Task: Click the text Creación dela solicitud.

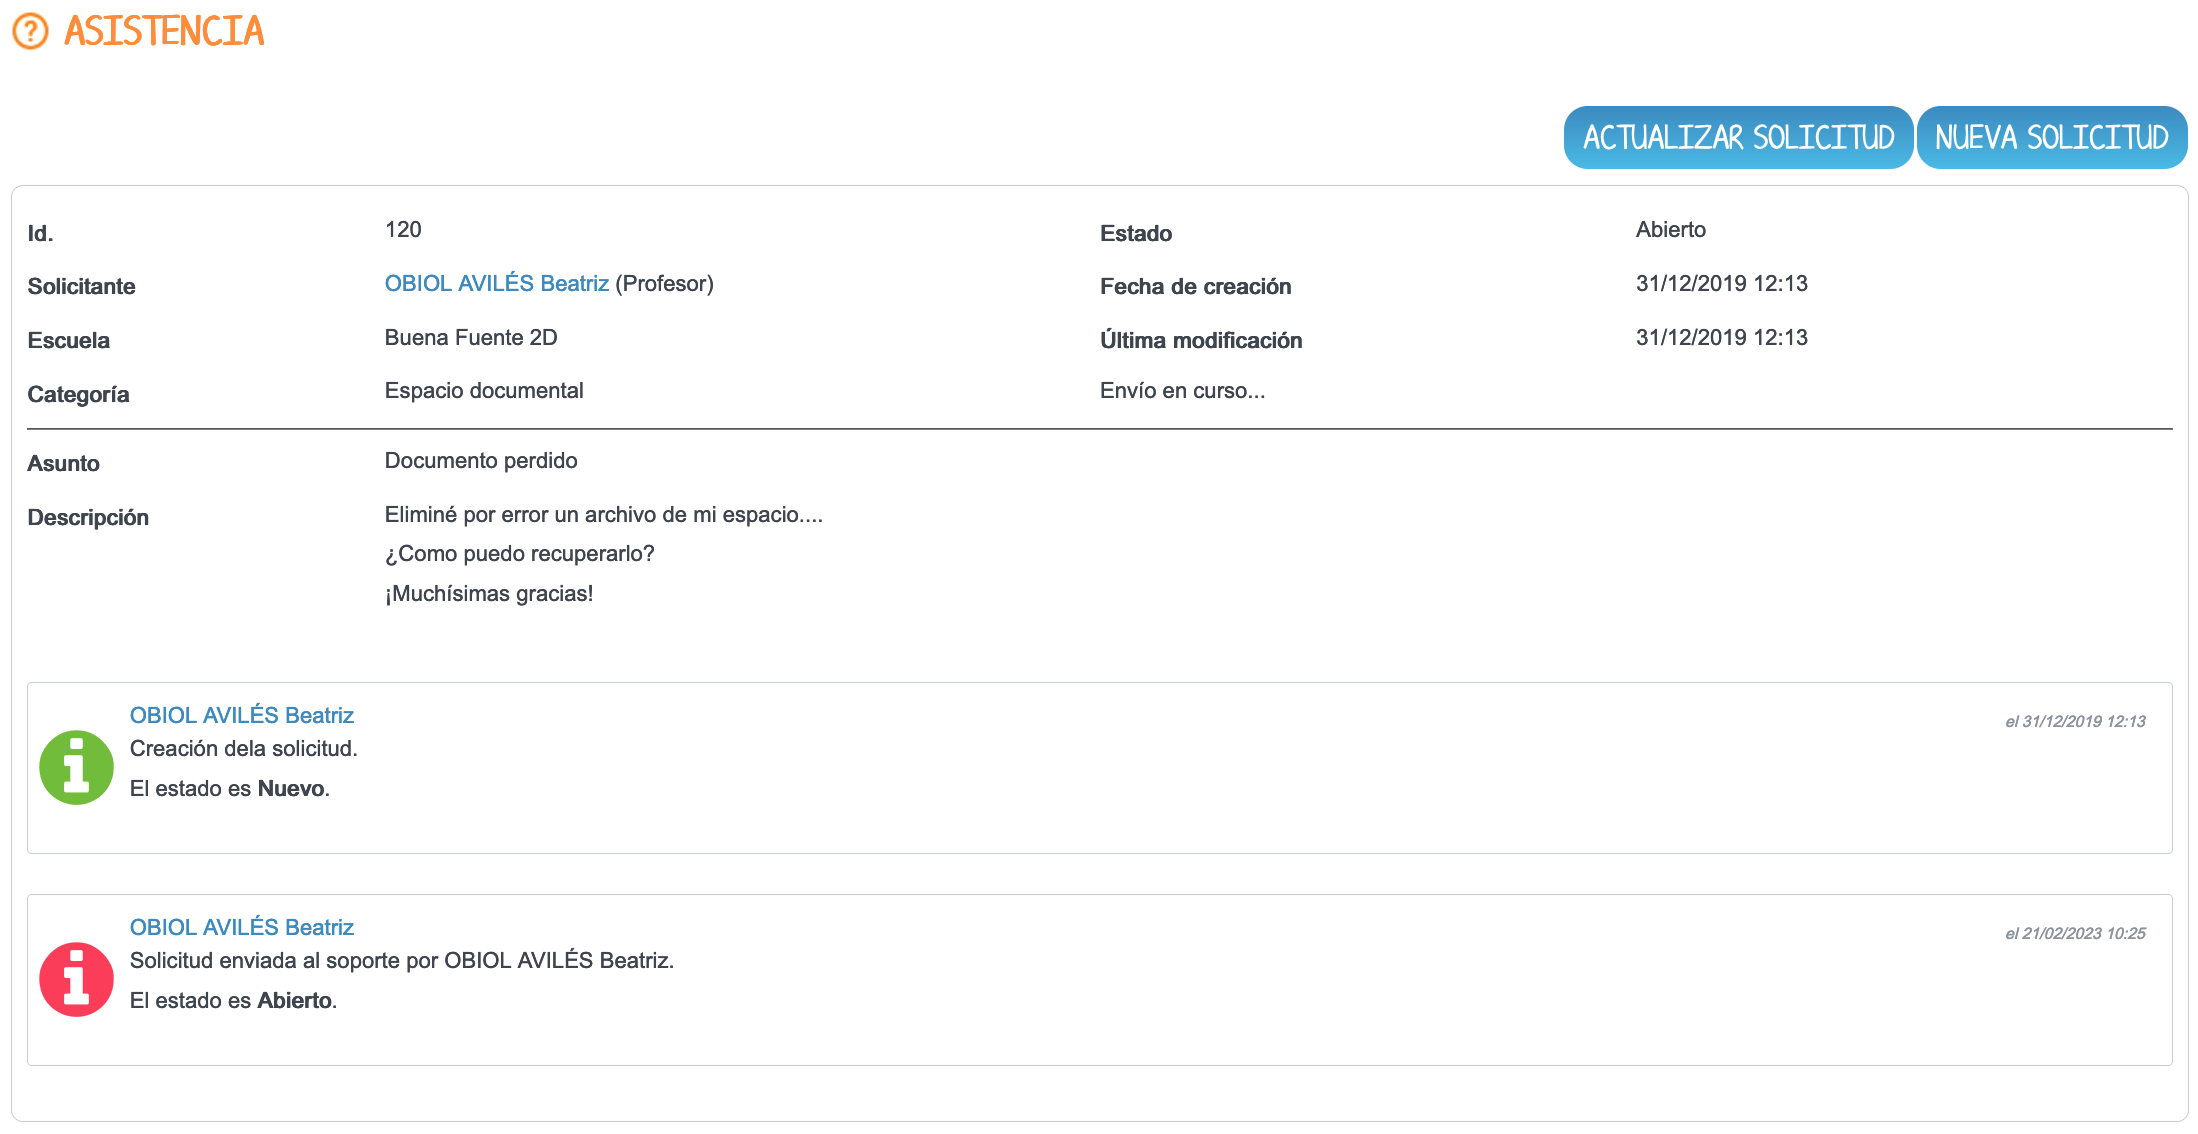Action: (244, 749)
